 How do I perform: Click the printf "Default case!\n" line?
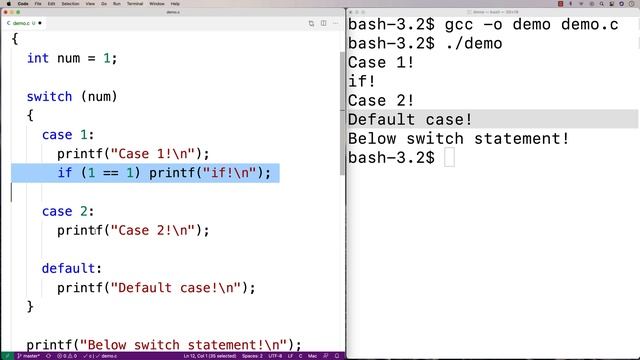[x=156, y=288]
